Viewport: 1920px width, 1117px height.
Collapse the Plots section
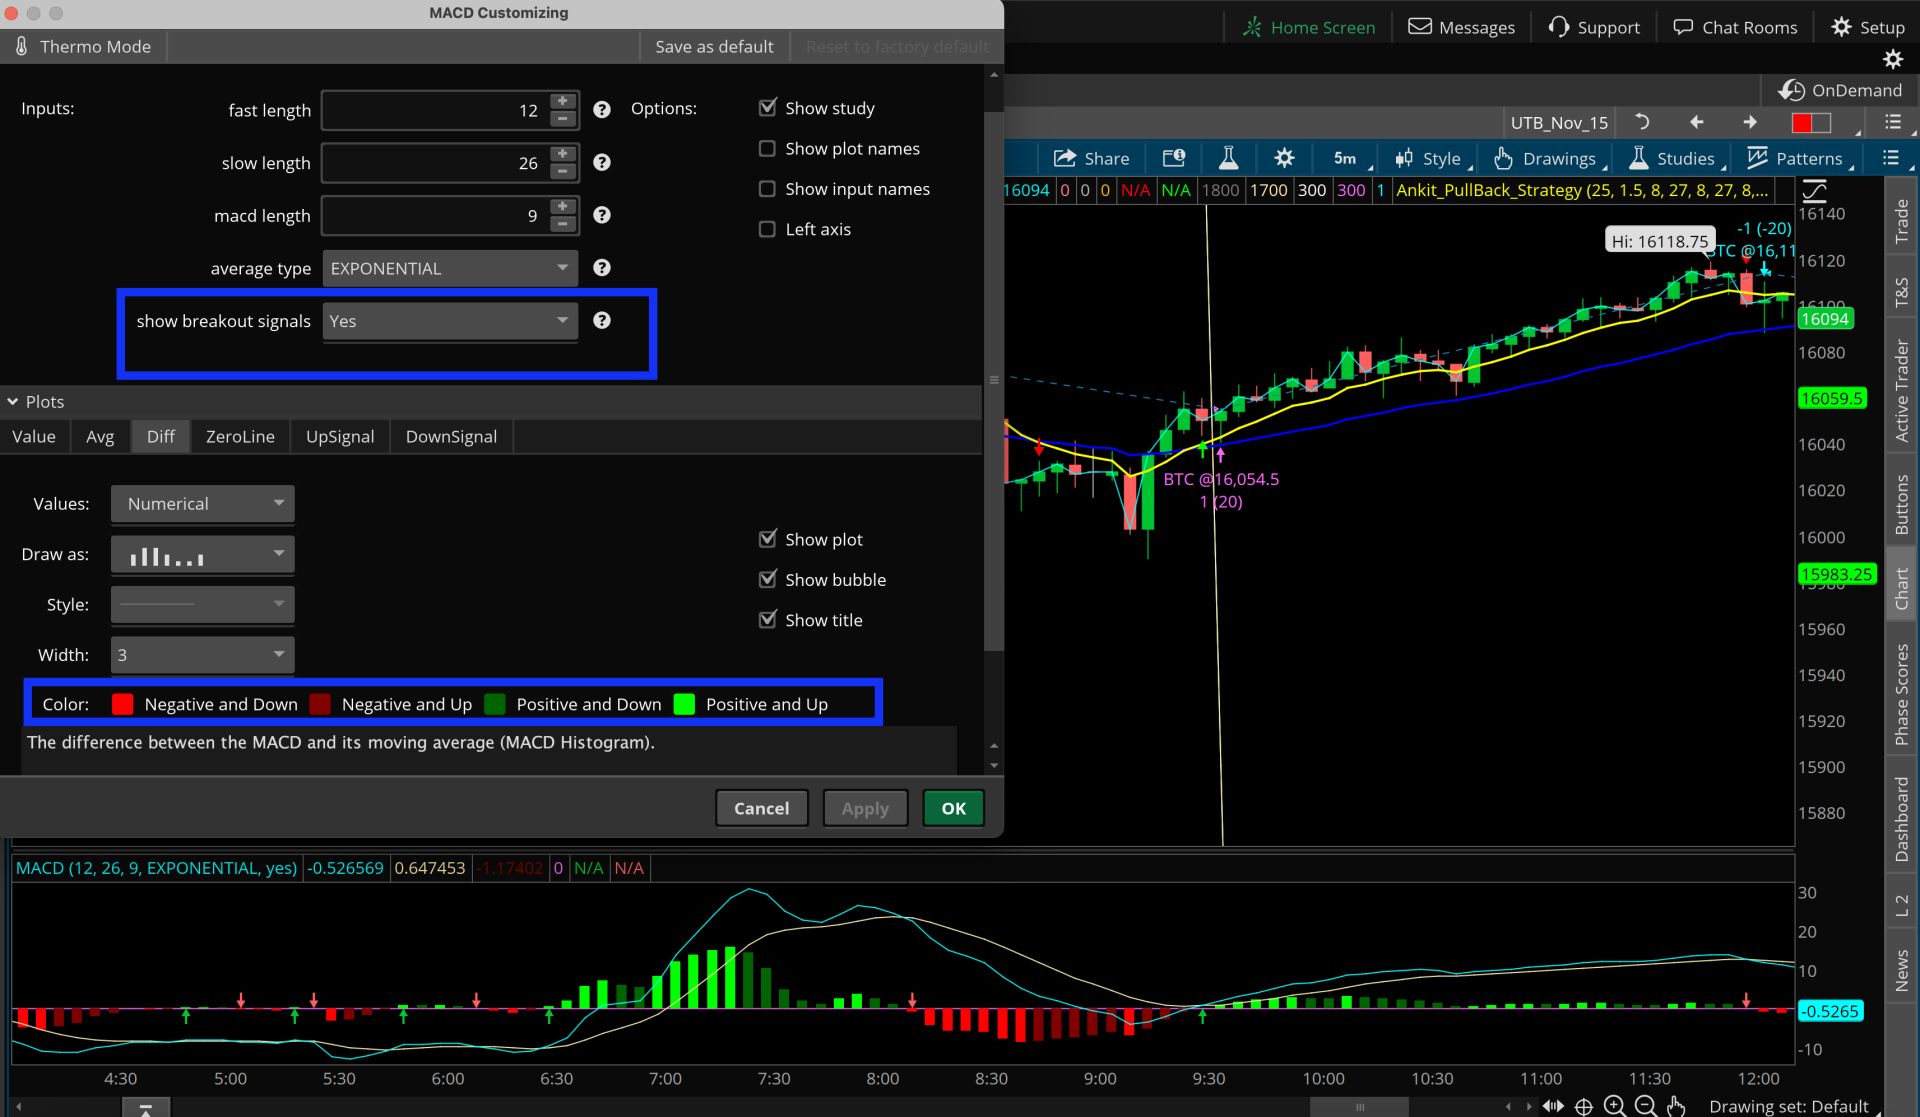tap(13, 401)
